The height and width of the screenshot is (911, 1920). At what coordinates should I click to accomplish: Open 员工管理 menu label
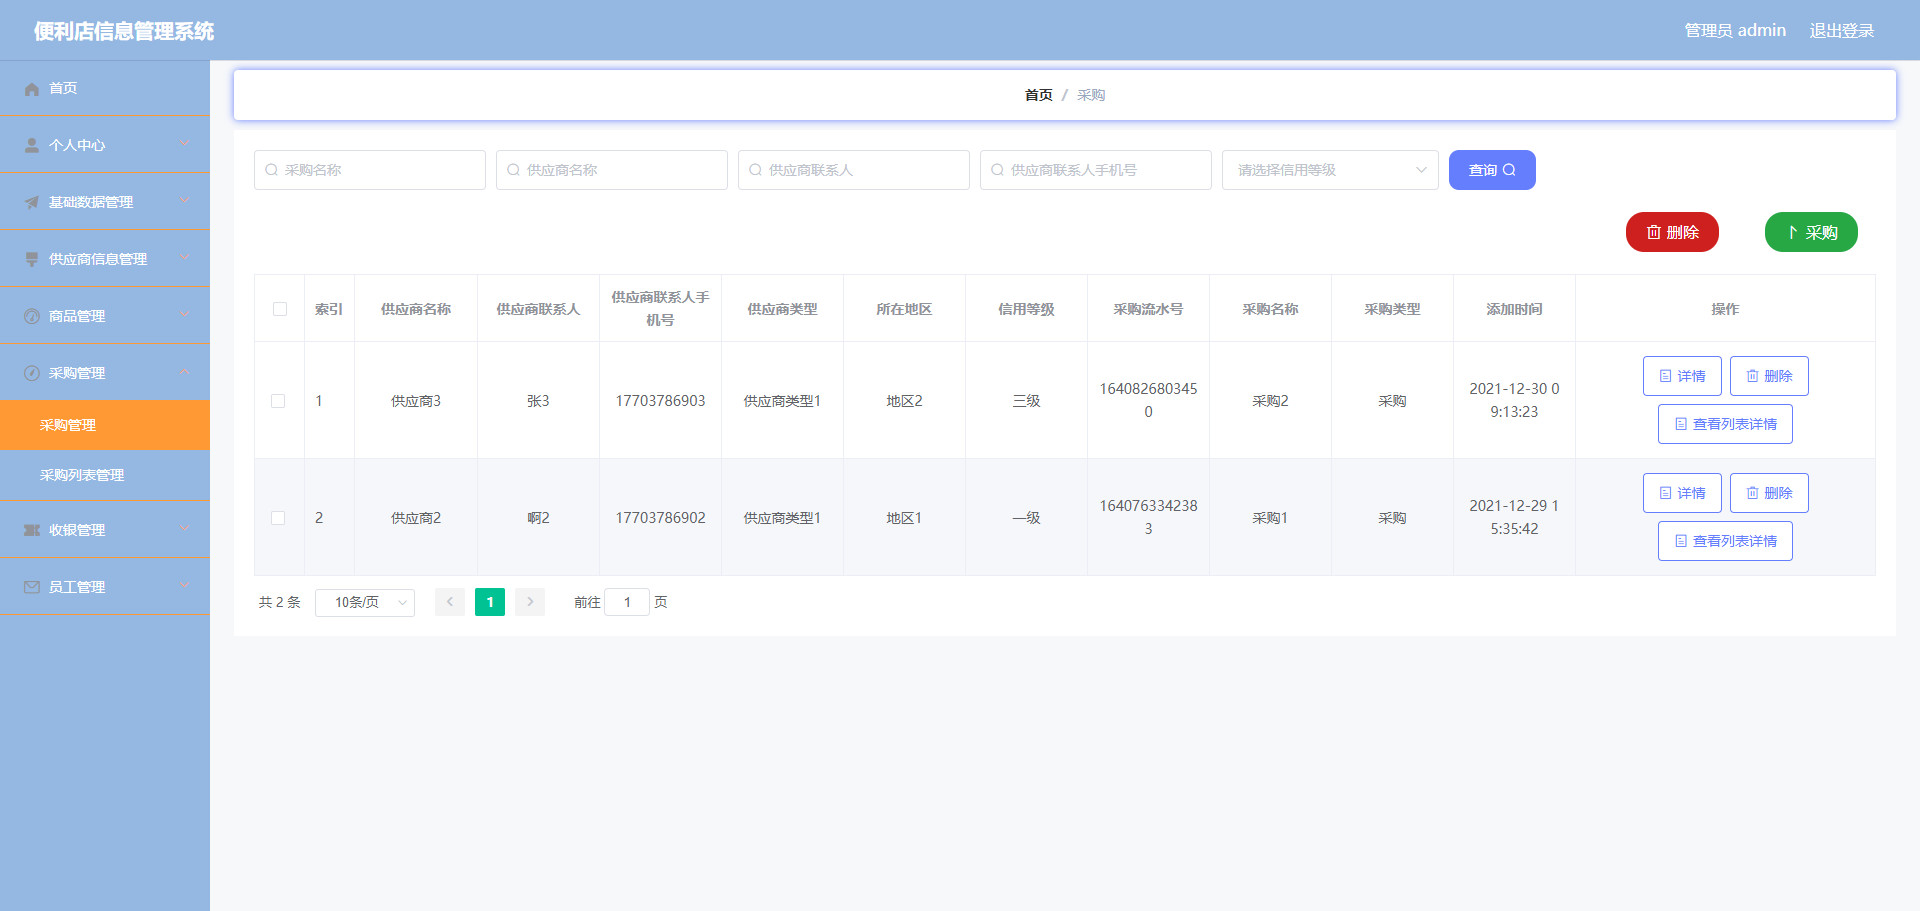tap(77, 587)
